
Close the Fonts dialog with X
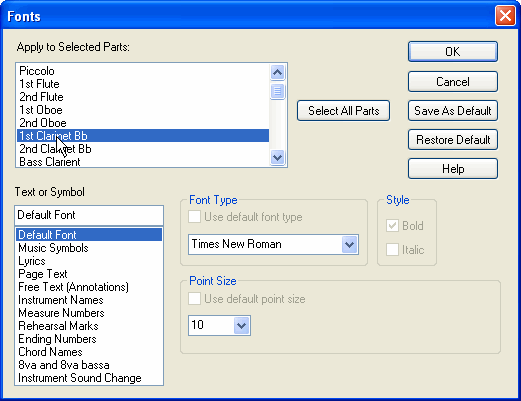[505, 16]
